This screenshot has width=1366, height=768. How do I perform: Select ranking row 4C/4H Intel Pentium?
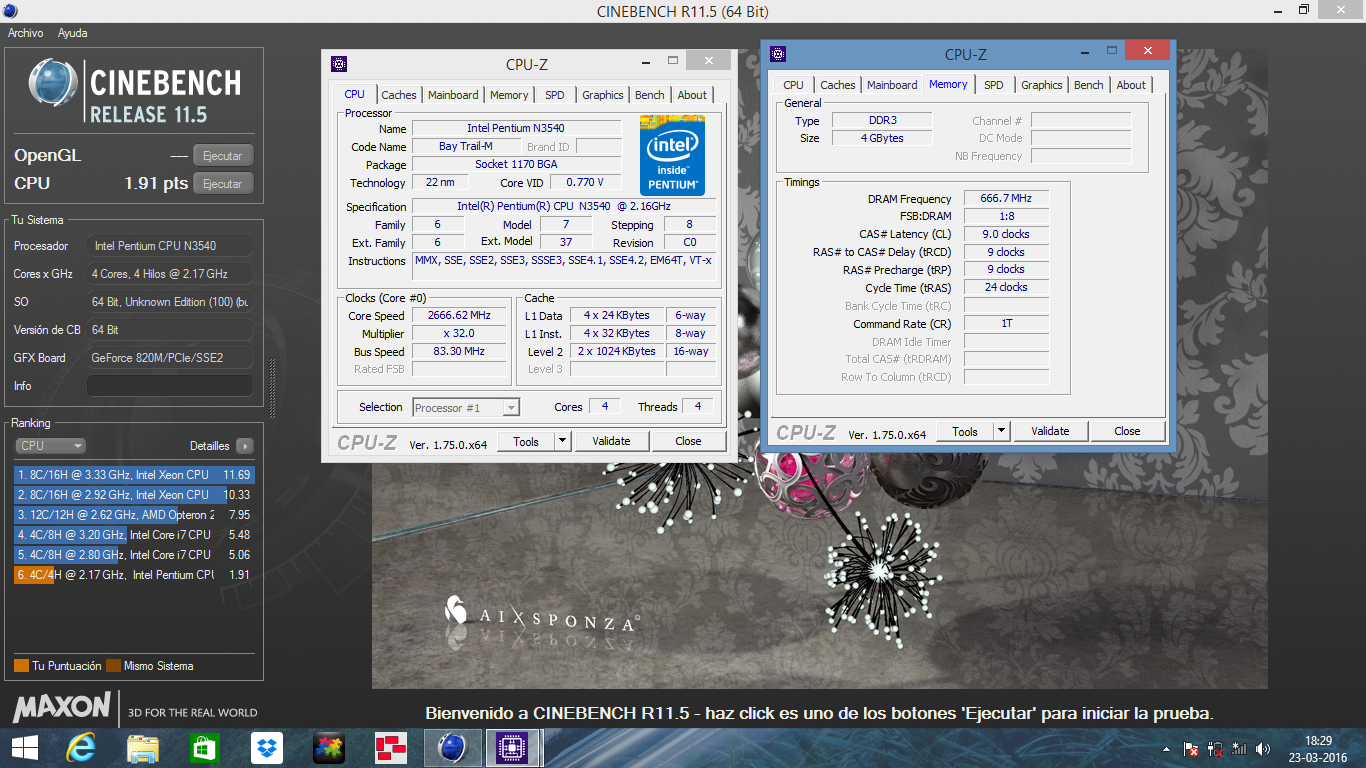point(134,575)
